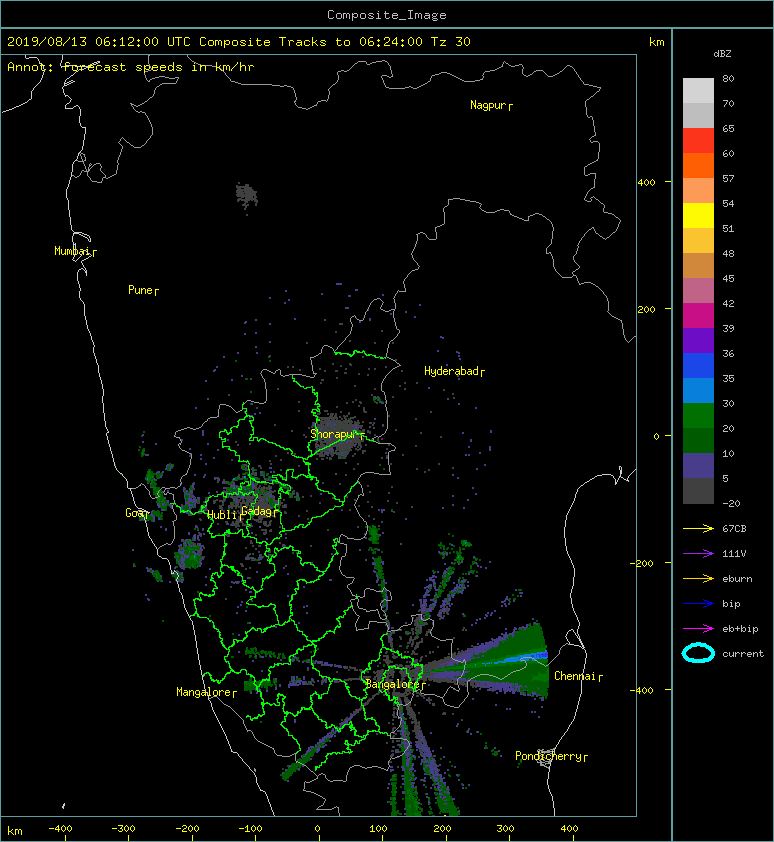
Task: Click the Goa label
Action: click(x=137, y=513)
